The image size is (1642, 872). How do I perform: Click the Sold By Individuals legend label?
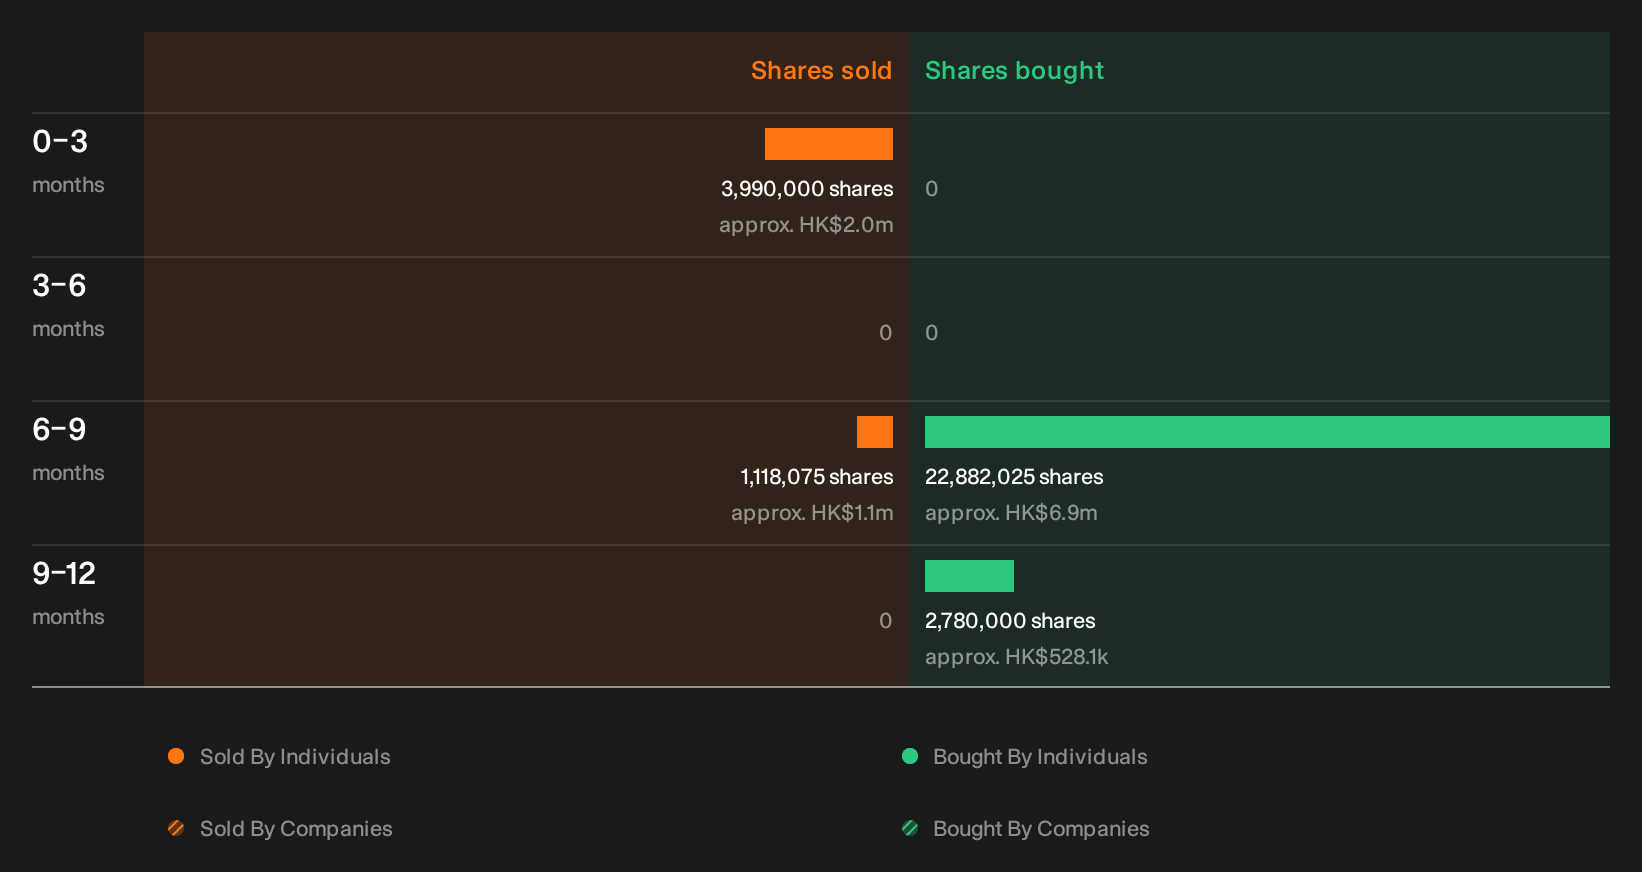click(x=295, y=757)
